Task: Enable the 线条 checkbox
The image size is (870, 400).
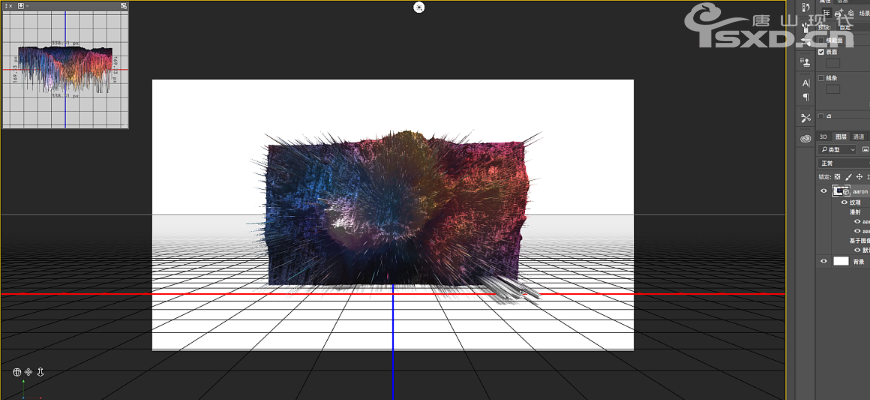Action: click(x=822, y=78)
